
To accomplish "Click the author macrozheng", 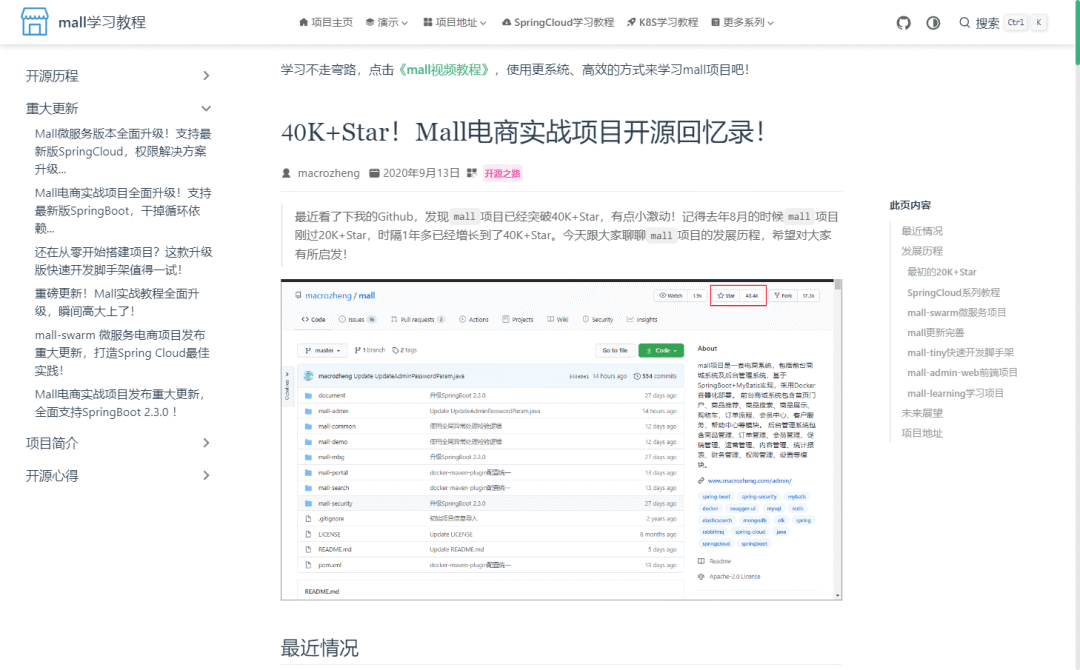I will [x=329, y=173].
